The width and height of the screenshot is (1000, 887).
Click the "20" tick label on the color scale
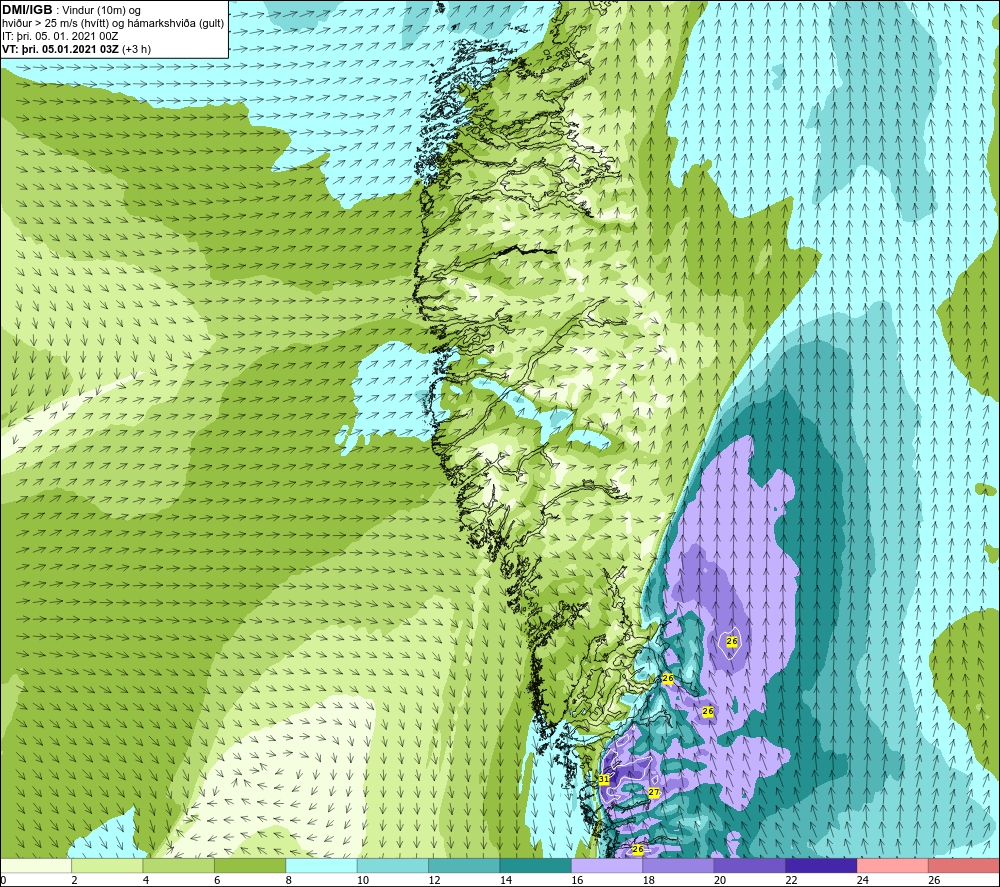pos(720,880)
